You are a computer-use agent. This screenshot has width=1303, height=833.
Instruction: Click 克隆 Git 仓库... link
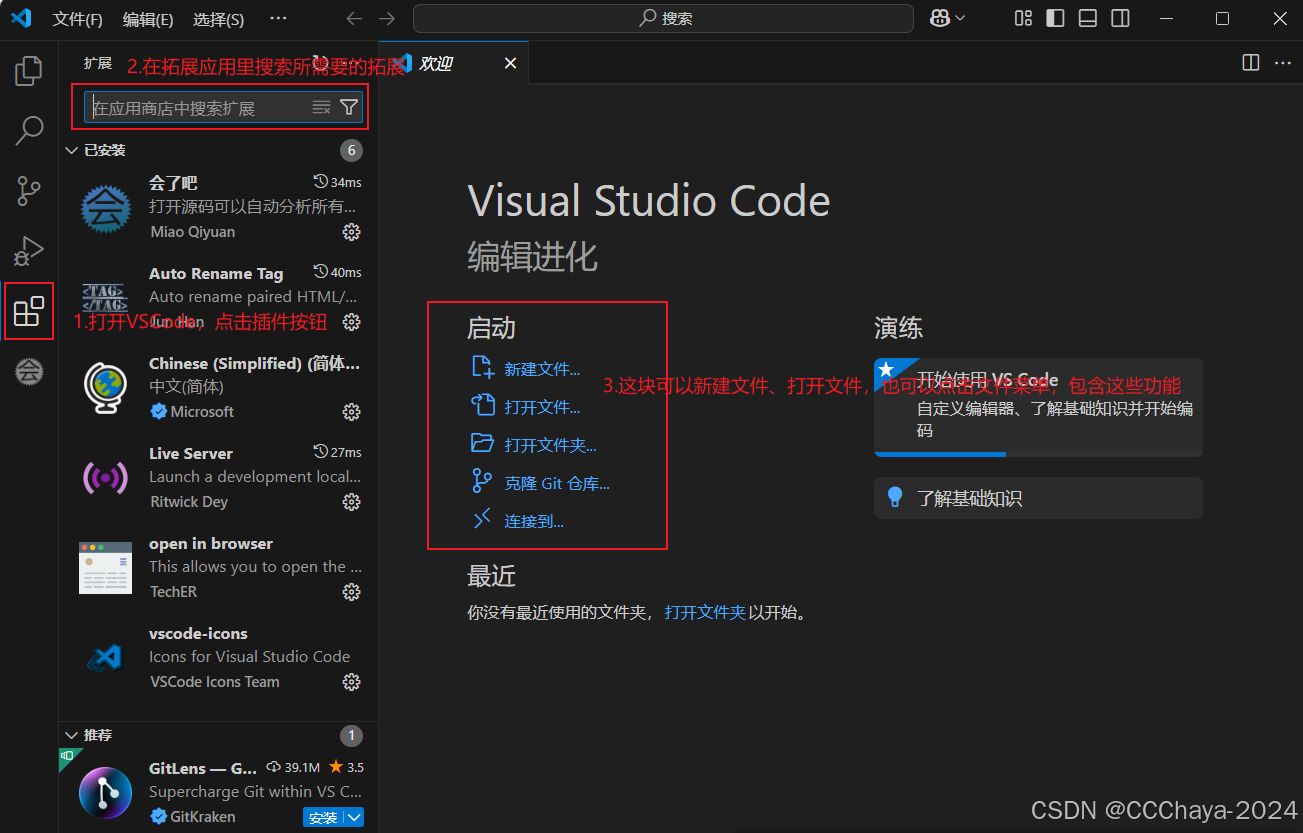pyautogui.click(x=557, y=483)
